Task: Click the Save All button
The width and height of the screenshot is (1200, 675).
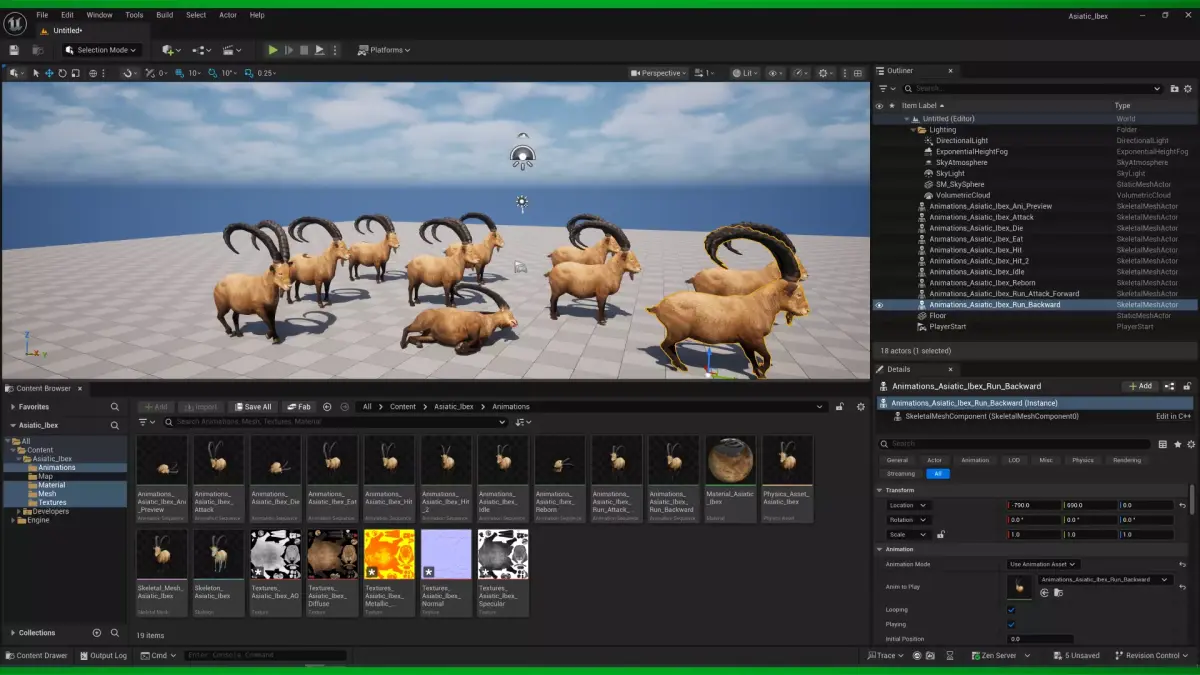Action: coord(253,407)
